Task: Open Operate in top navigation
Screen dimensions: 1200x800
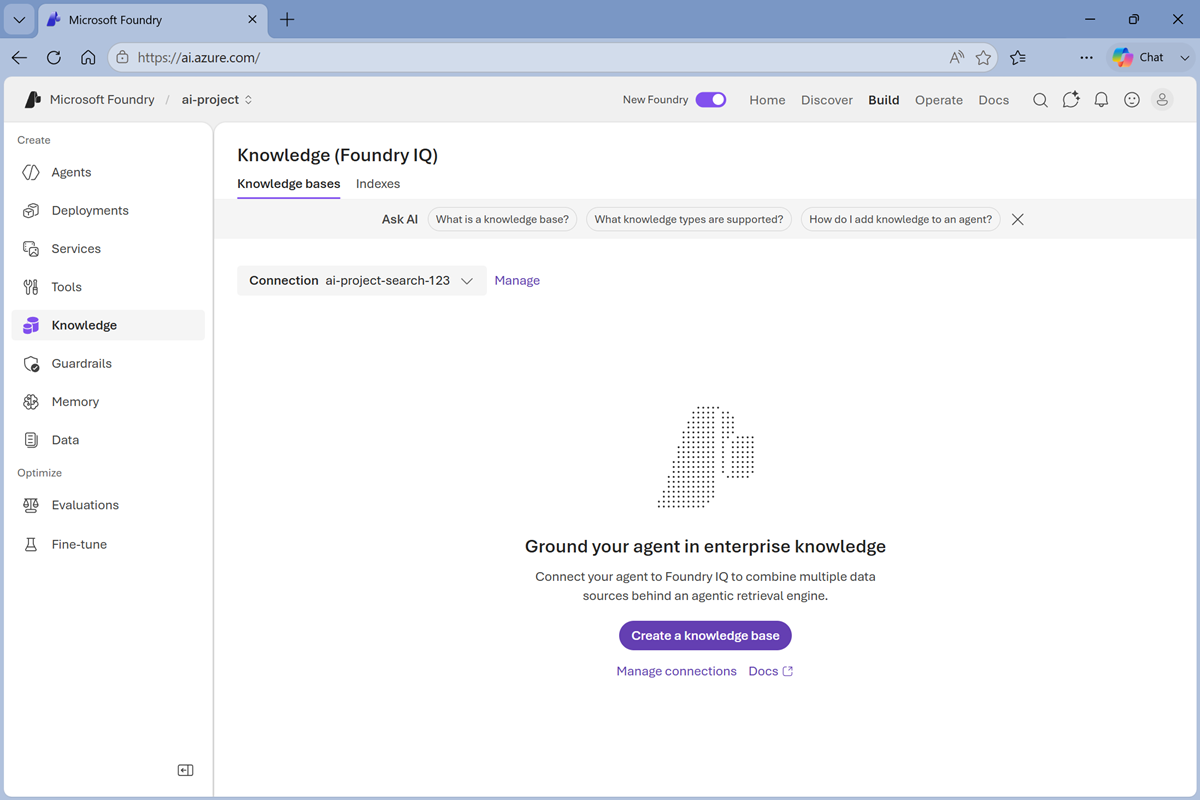Action: [x=939, y=100]
